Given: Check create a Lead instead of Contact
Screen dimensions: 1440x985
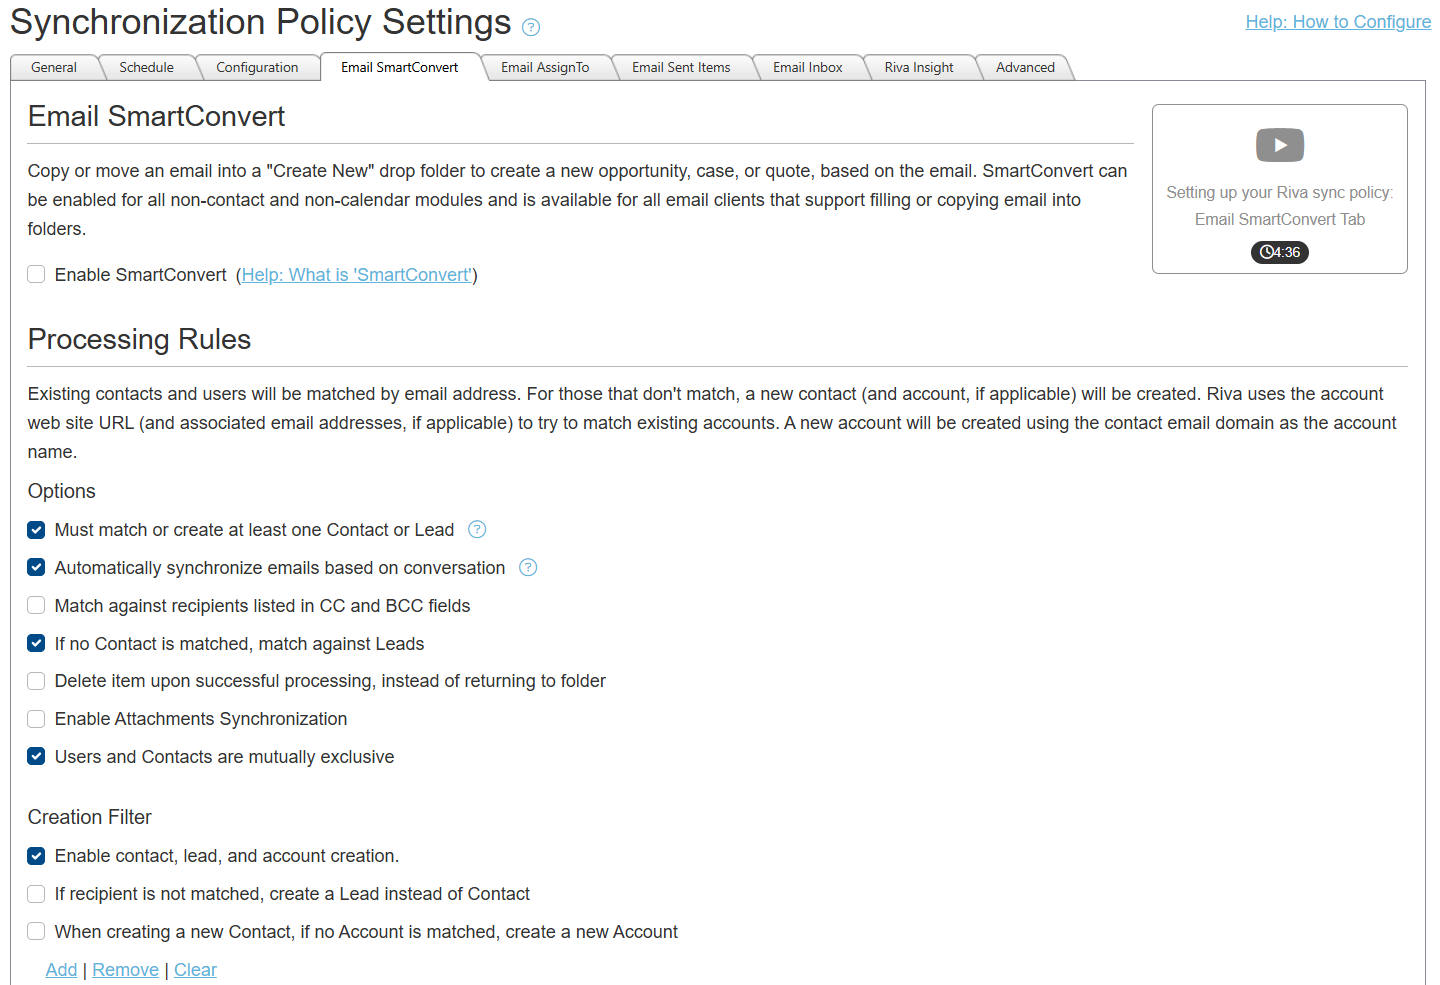Looking at the screenshot, I should pyautogui.click(x=36, y=893).
